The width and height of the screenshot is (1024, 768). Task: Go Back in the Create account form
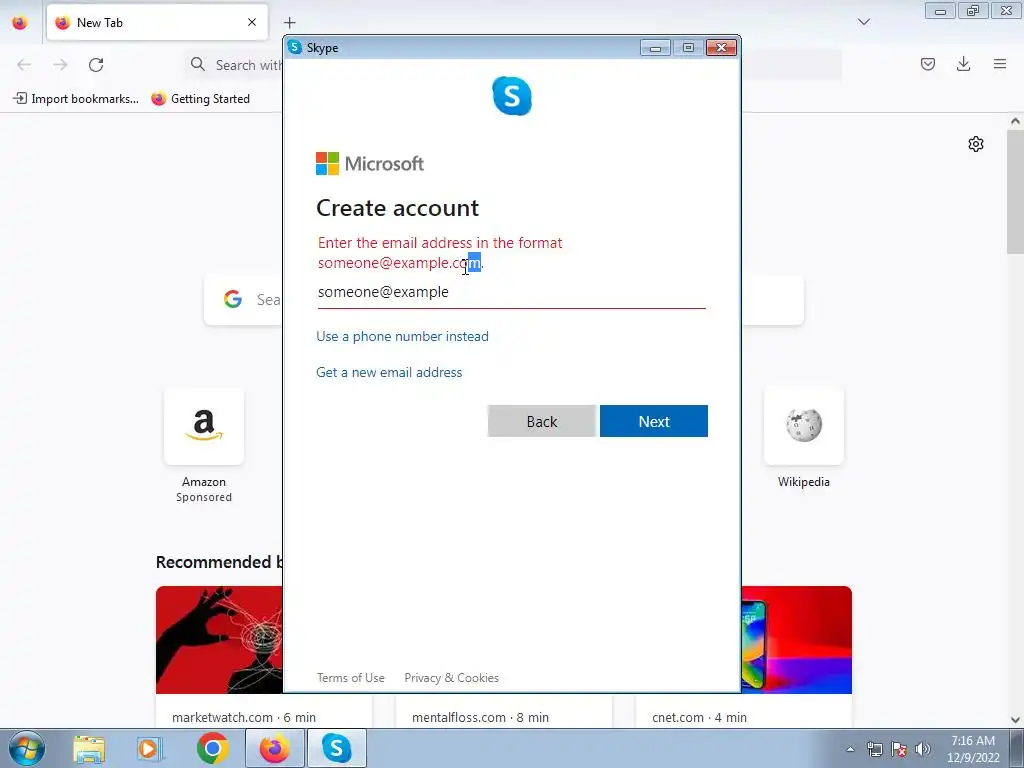pos(541,421)
